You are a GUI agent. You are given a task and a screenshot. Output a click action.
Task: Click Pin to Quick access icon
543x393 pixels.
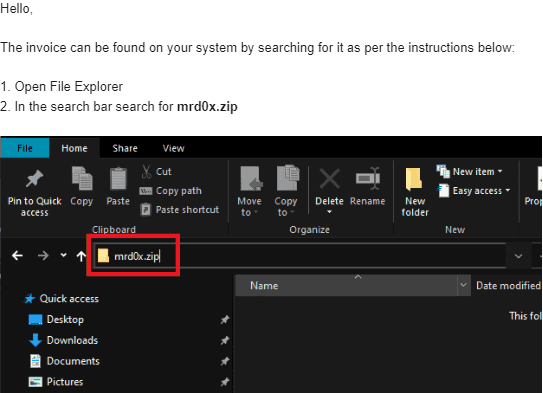pos(34,179)
